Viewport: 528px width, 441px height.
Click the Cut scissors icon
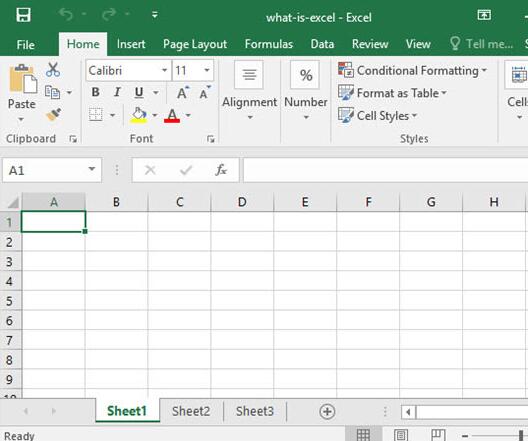pos(53,70)
